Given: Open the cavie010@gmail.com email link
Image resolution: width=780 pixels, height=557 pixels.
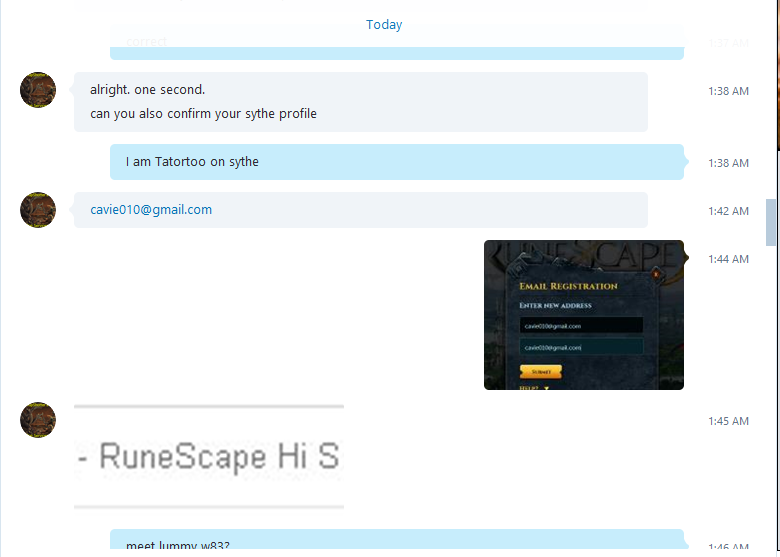Looking at the screenshot, I should click(x=151, y=210).
